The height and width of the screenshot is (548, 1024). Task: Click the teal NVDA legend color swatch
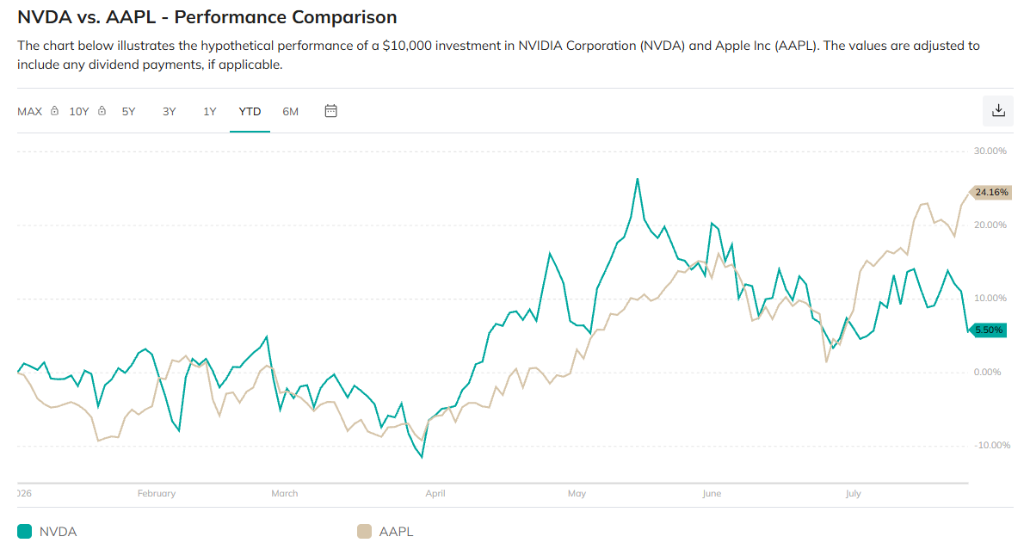[24, 532]
